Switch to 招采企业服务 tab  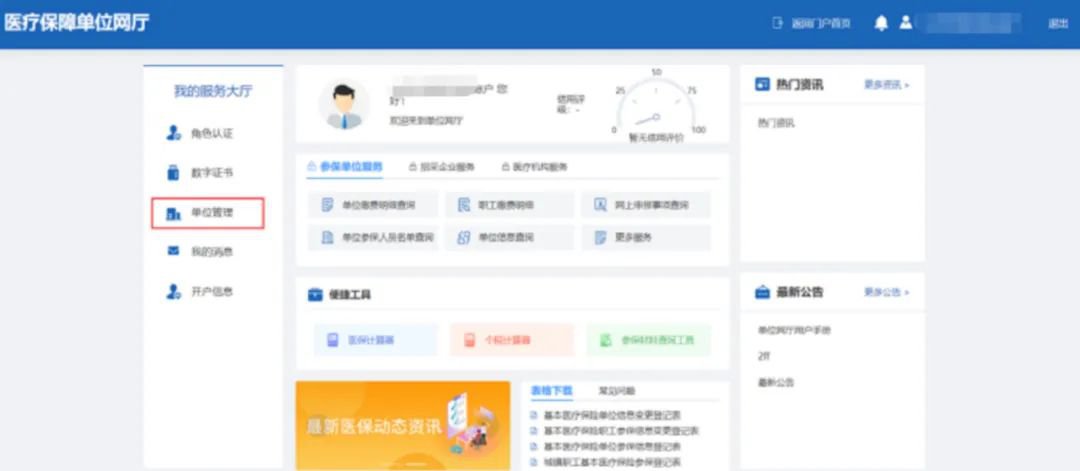[x=442, y=167]
